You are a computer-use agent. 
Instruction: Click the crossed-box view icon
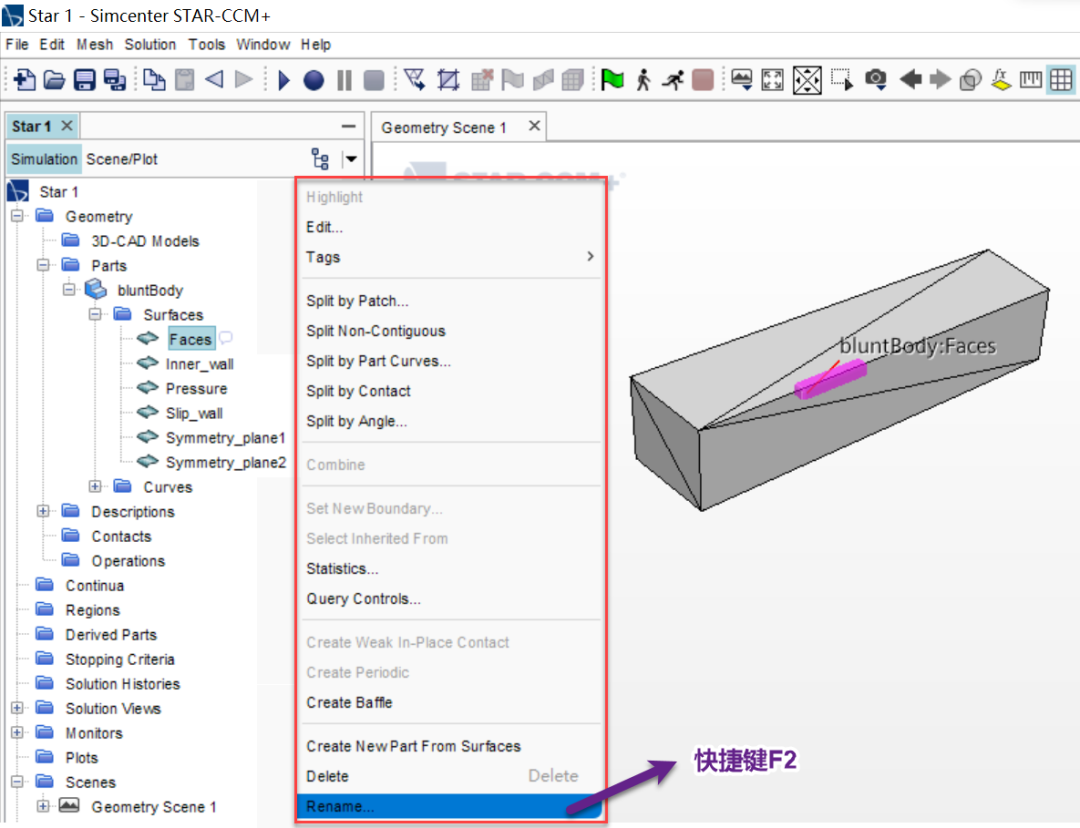coord(807,80)
